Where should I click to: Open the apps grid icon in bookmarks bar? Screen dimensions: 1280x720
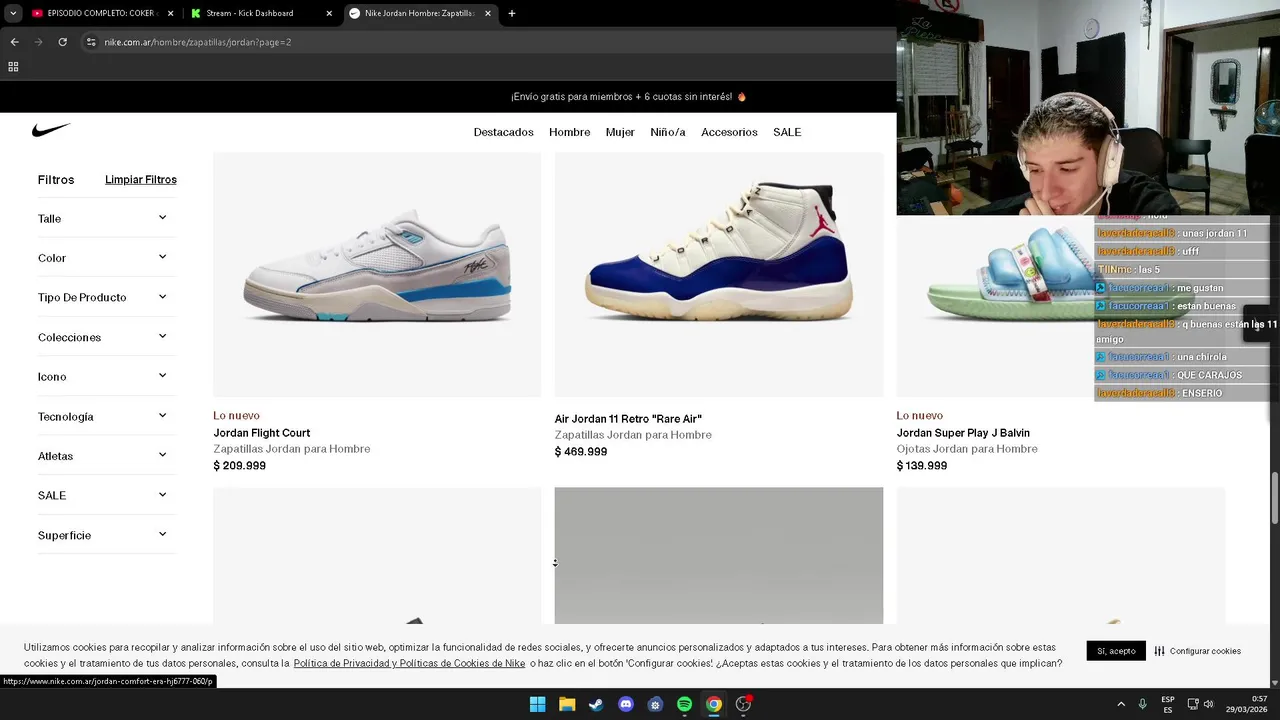pyautogui.click(x=13, y=67)
